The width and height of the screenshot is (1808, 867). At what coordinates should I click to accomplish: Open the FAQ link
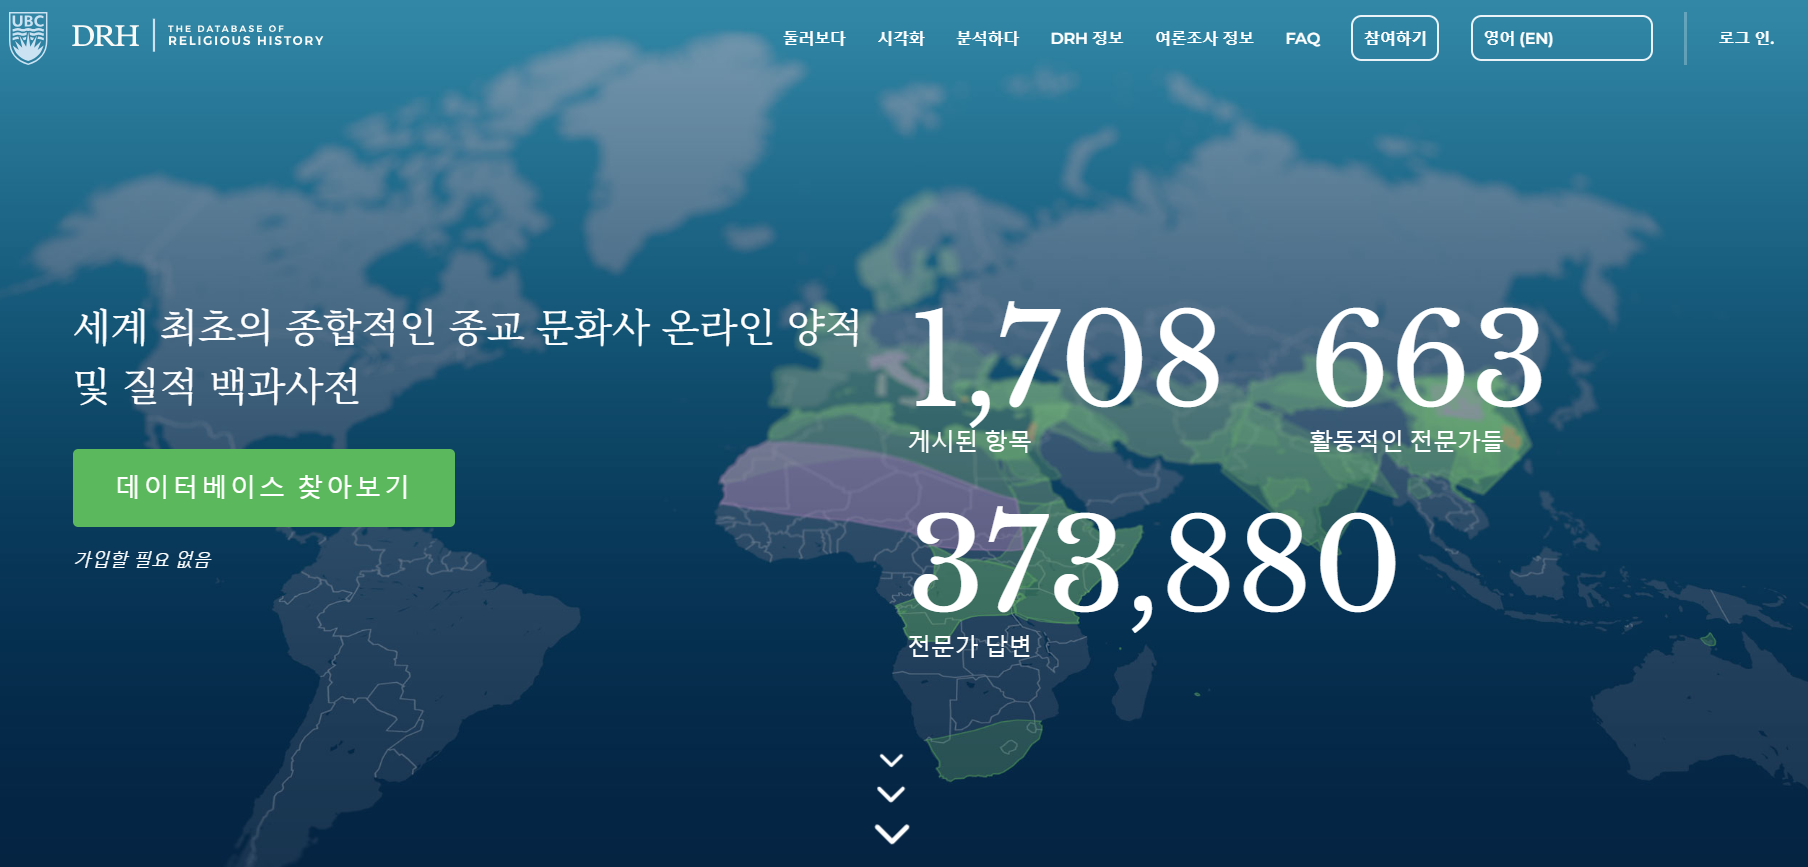coord(1302,38)
